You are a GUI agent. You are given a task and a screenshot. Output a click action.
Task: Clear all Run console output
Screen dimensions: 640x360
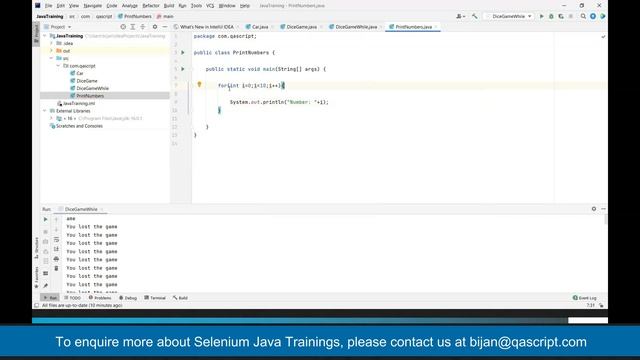(56, 268)
